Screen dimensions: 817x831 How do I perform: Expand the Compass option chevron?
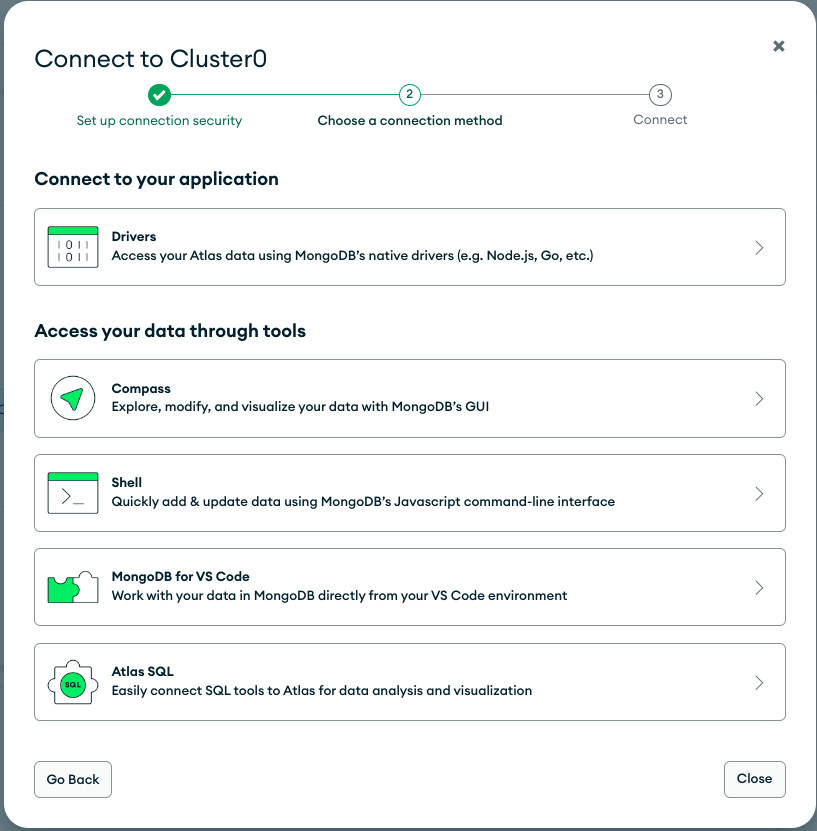[x=759, y=399]
